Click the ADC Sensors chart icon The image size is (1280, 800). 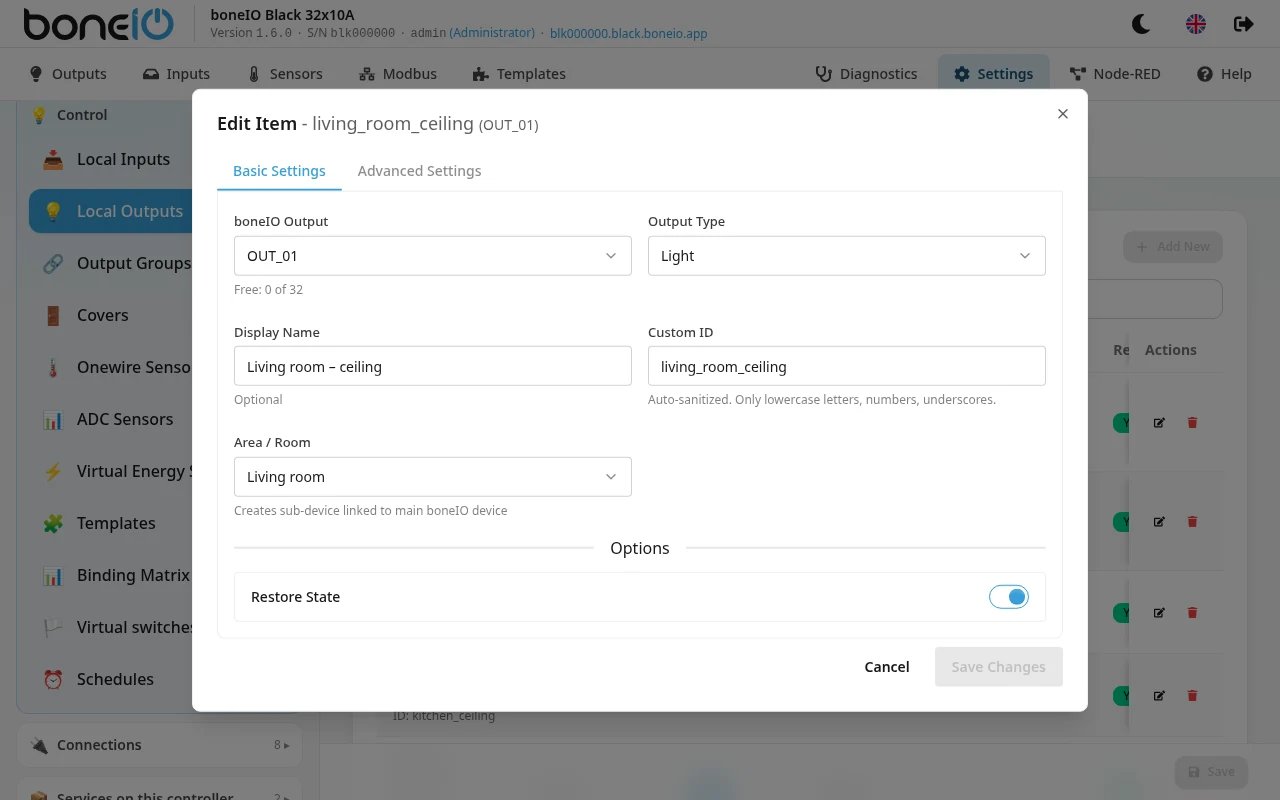point(53,419)
